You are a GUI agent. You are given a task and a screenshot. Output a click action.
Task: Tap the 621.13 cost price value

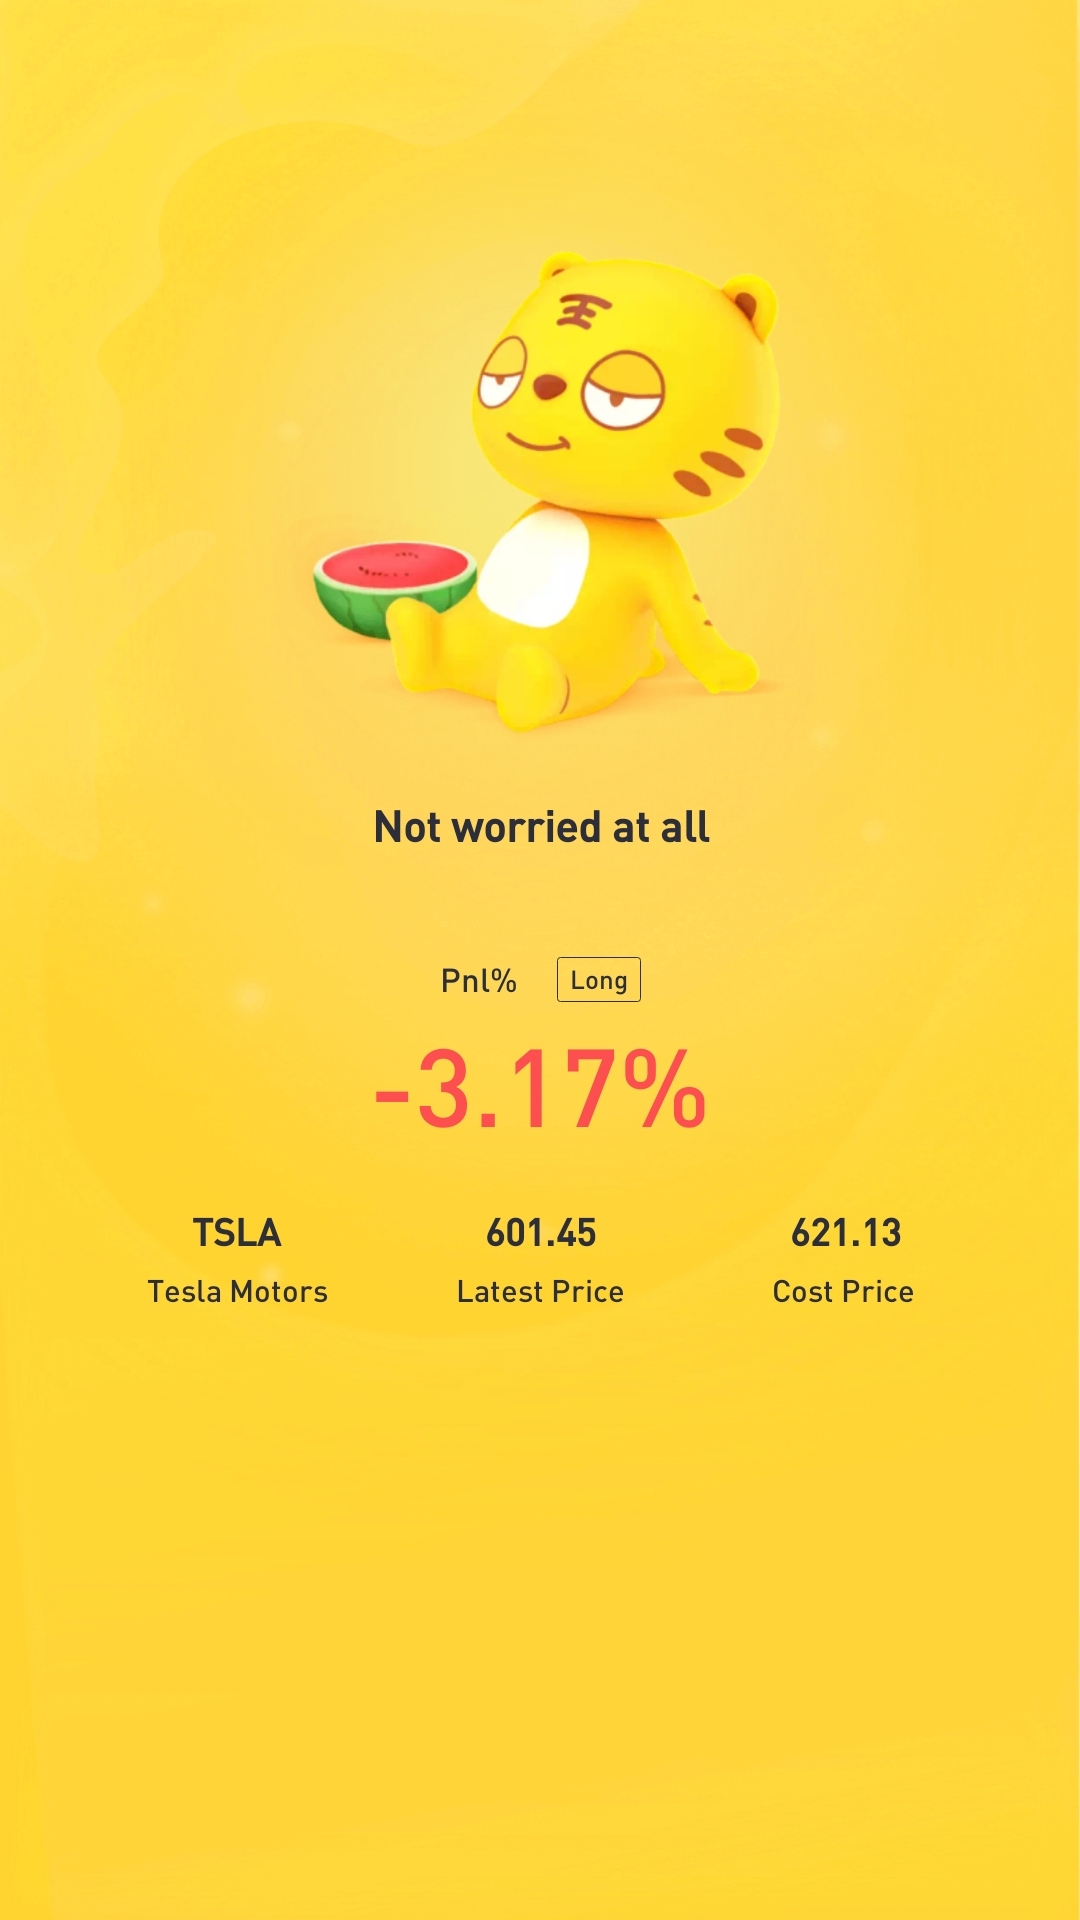845,1233
